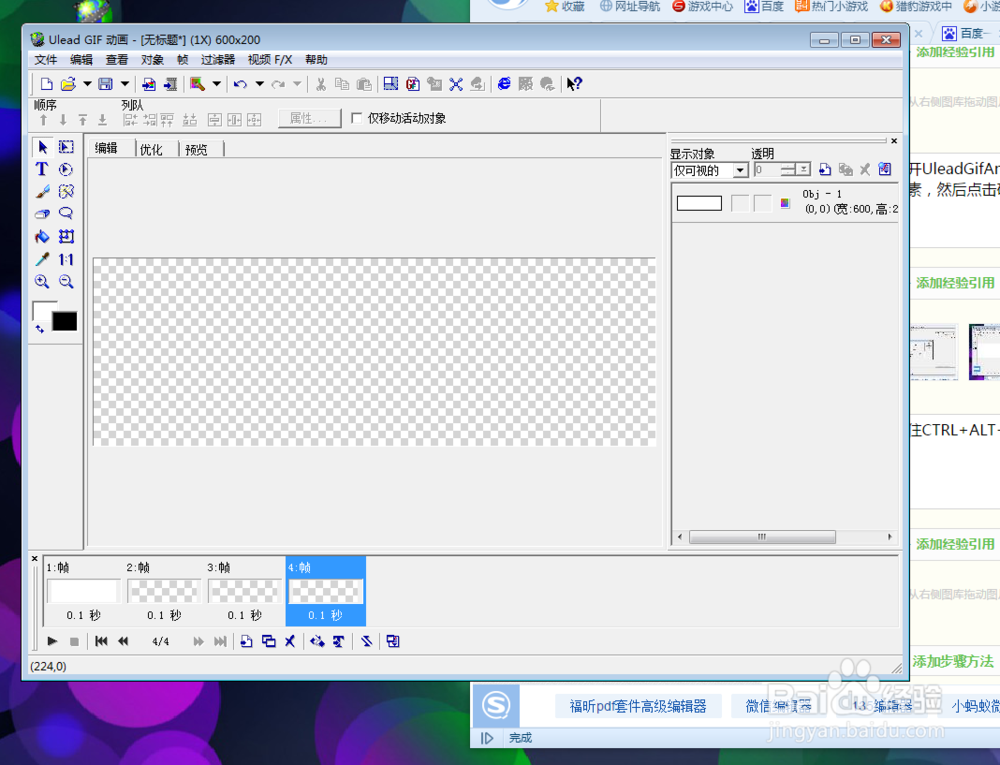This screenshot has height=765, width=1000.
Task: Click the Undo arrow icon
Action: click(x=240, y=84)
